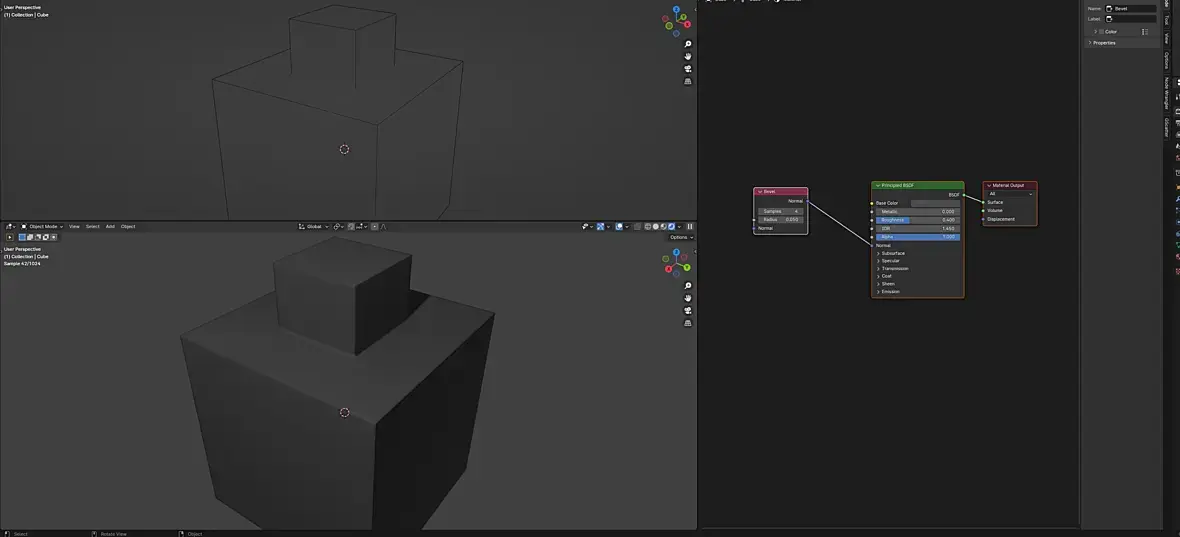This screenshot has width=1180, height=537.
Task: Click the empty node Label field
Action: pos(1130,19)
